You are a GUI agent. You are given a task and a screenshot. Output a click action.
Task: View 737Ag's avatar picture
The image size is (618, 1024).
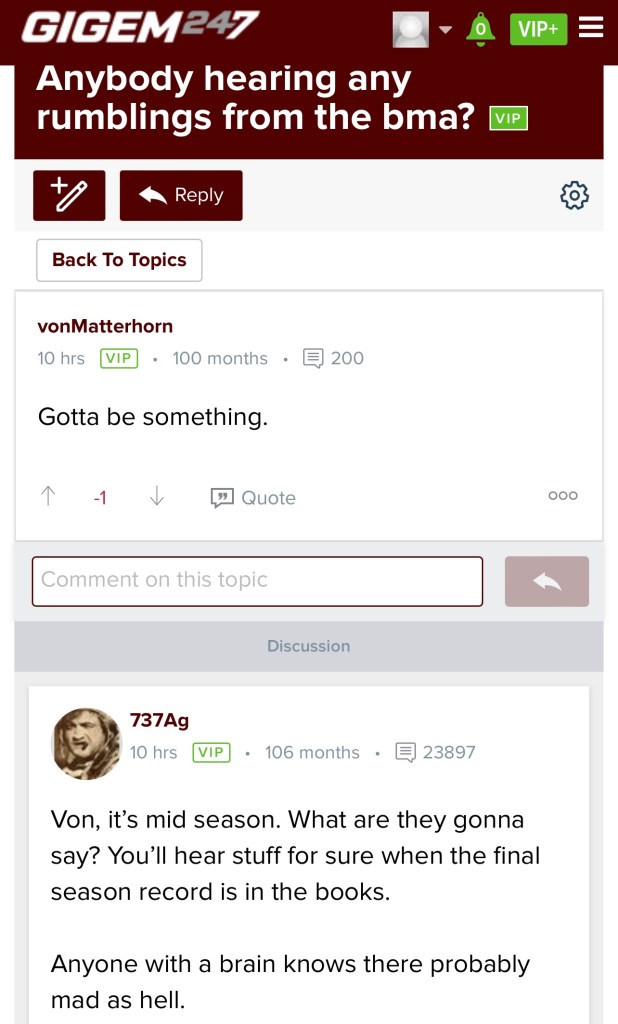(x=85, y=743)
